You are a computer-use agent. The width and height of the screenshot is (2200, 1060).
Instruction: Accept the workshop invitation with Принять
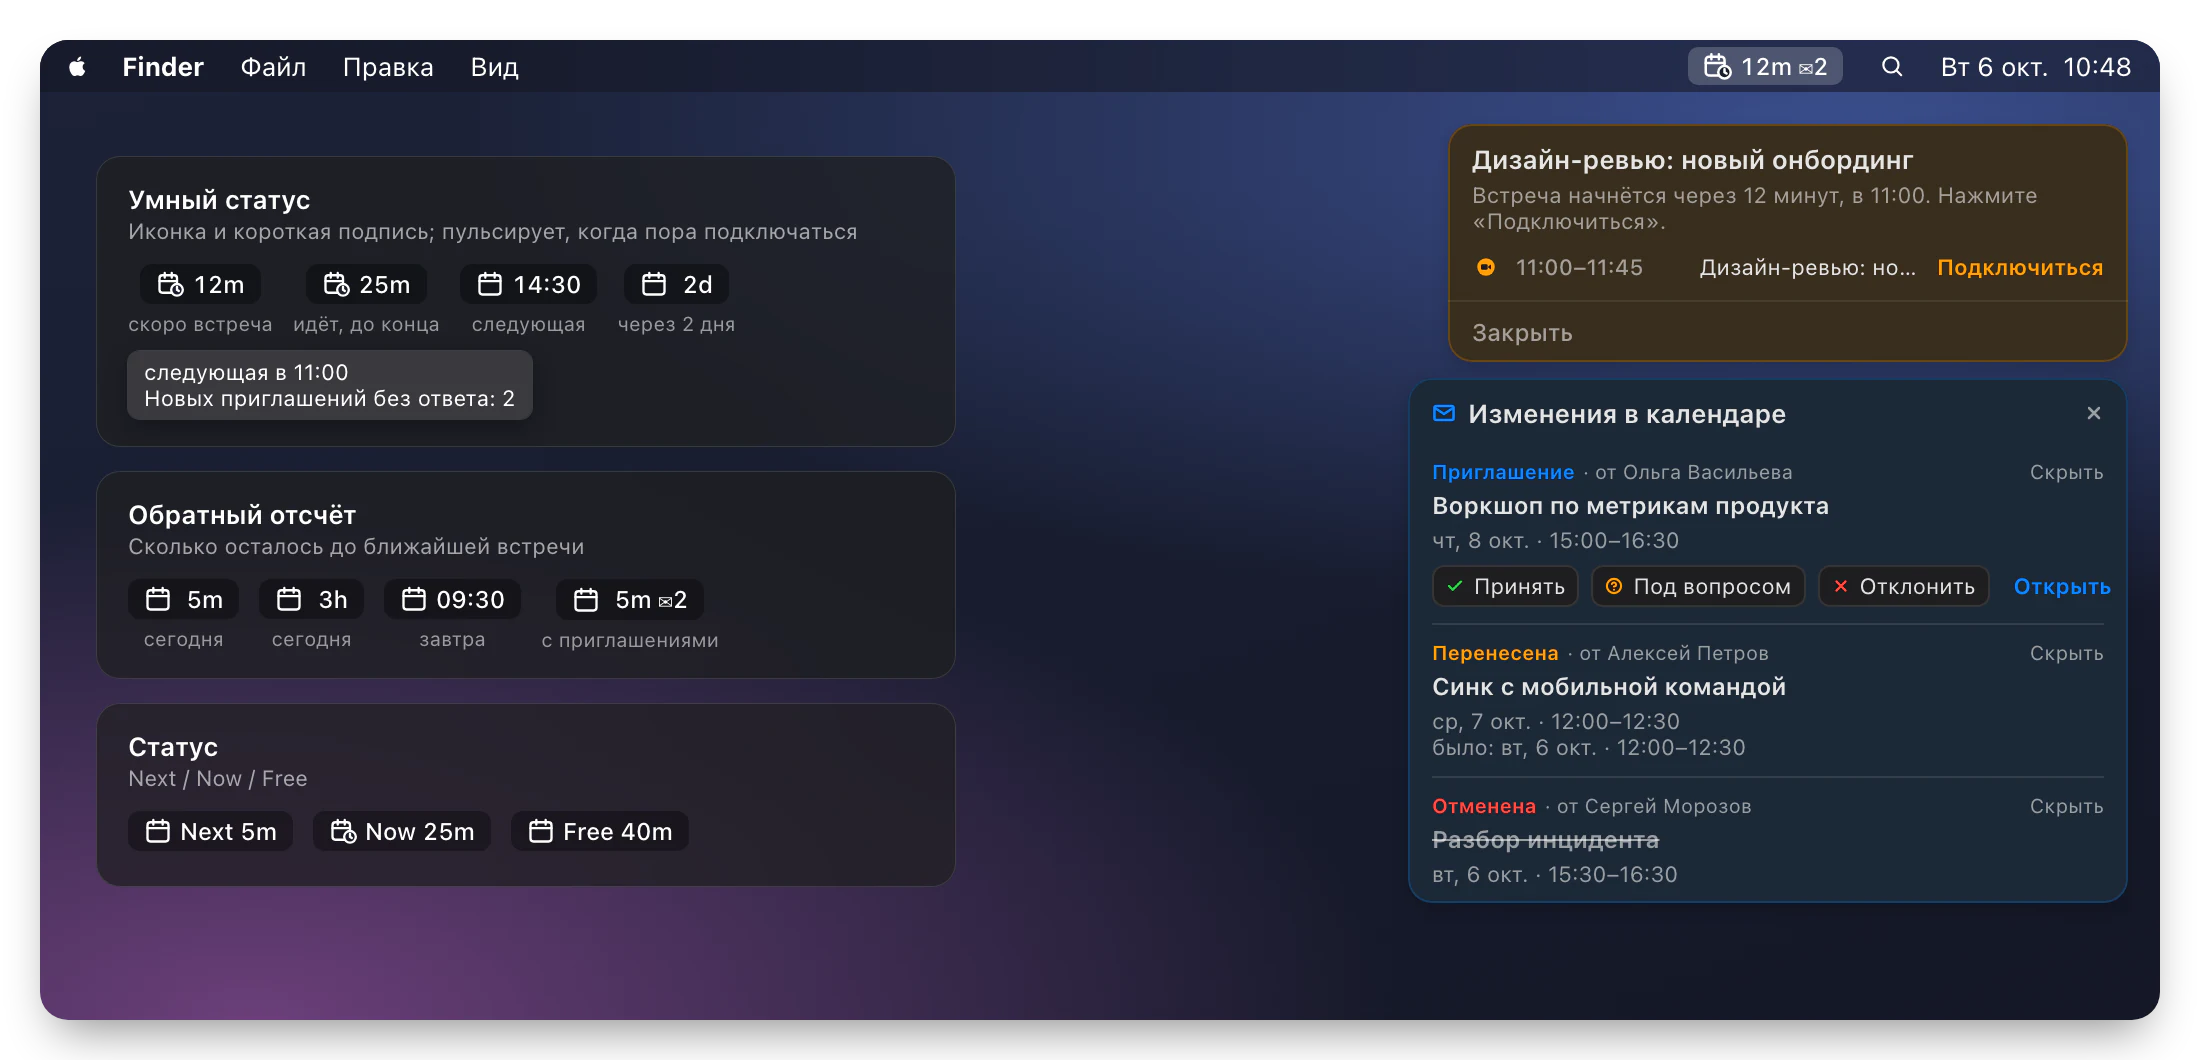[1505, 587]
